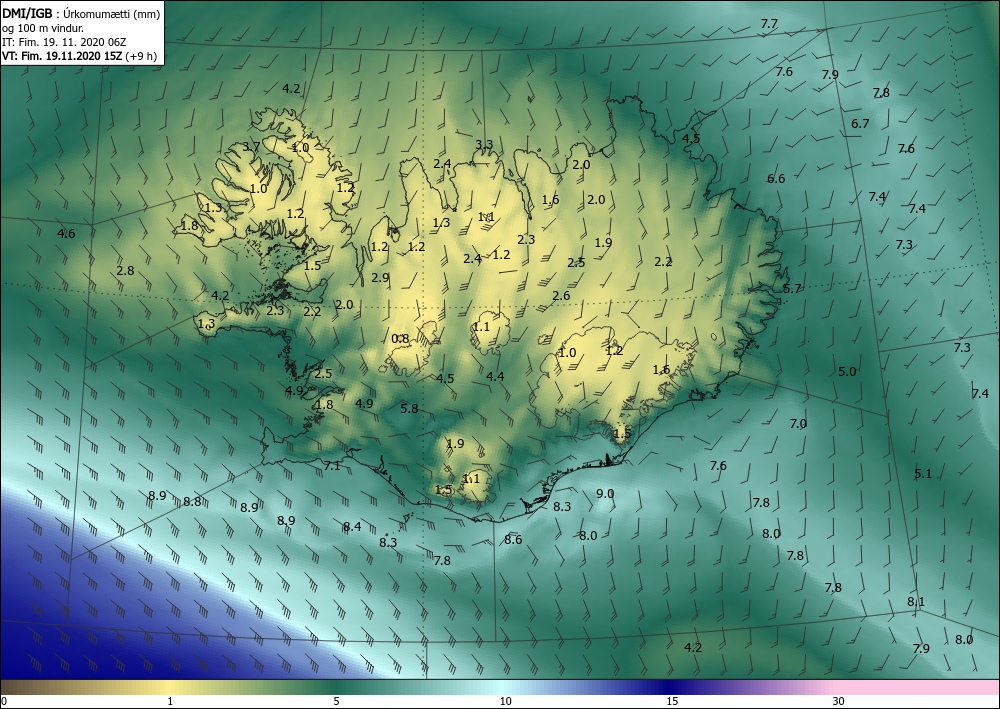This screenshot has height=709, width=1000.
Task: Click the '5' label under the colour scale
Action: tap(336, 701)
